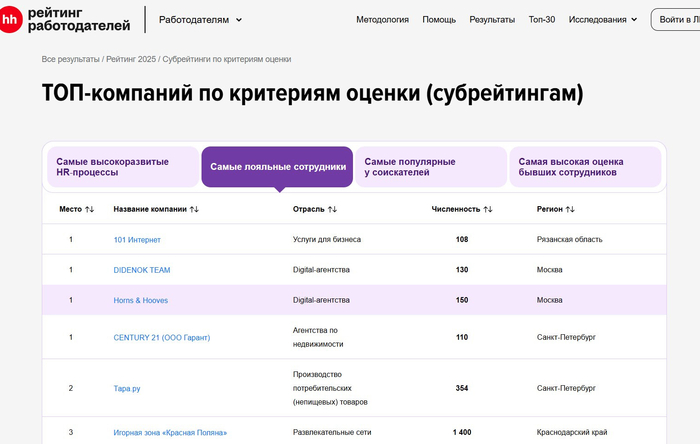The width and height of the screenshot is (700, 444).
Task: Click cell Развлекательные сети
Action: 332,432
